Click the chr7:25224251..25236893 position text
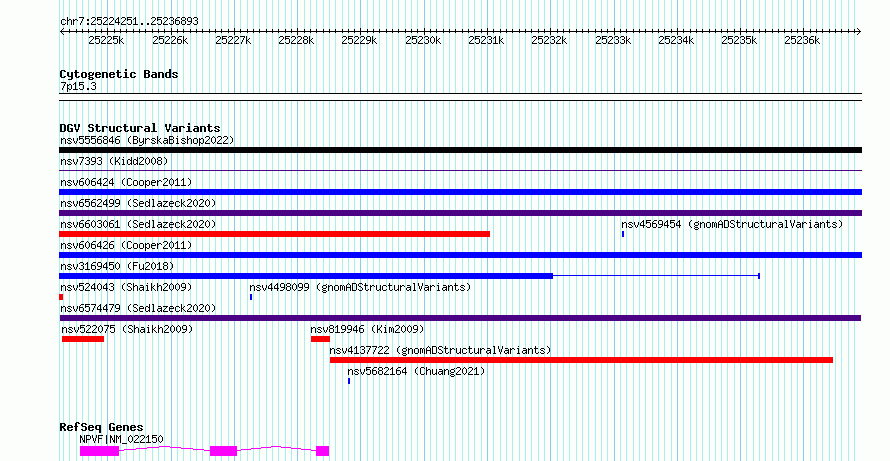This screenshot has height=461, width=890. click(x=129, y=22)
